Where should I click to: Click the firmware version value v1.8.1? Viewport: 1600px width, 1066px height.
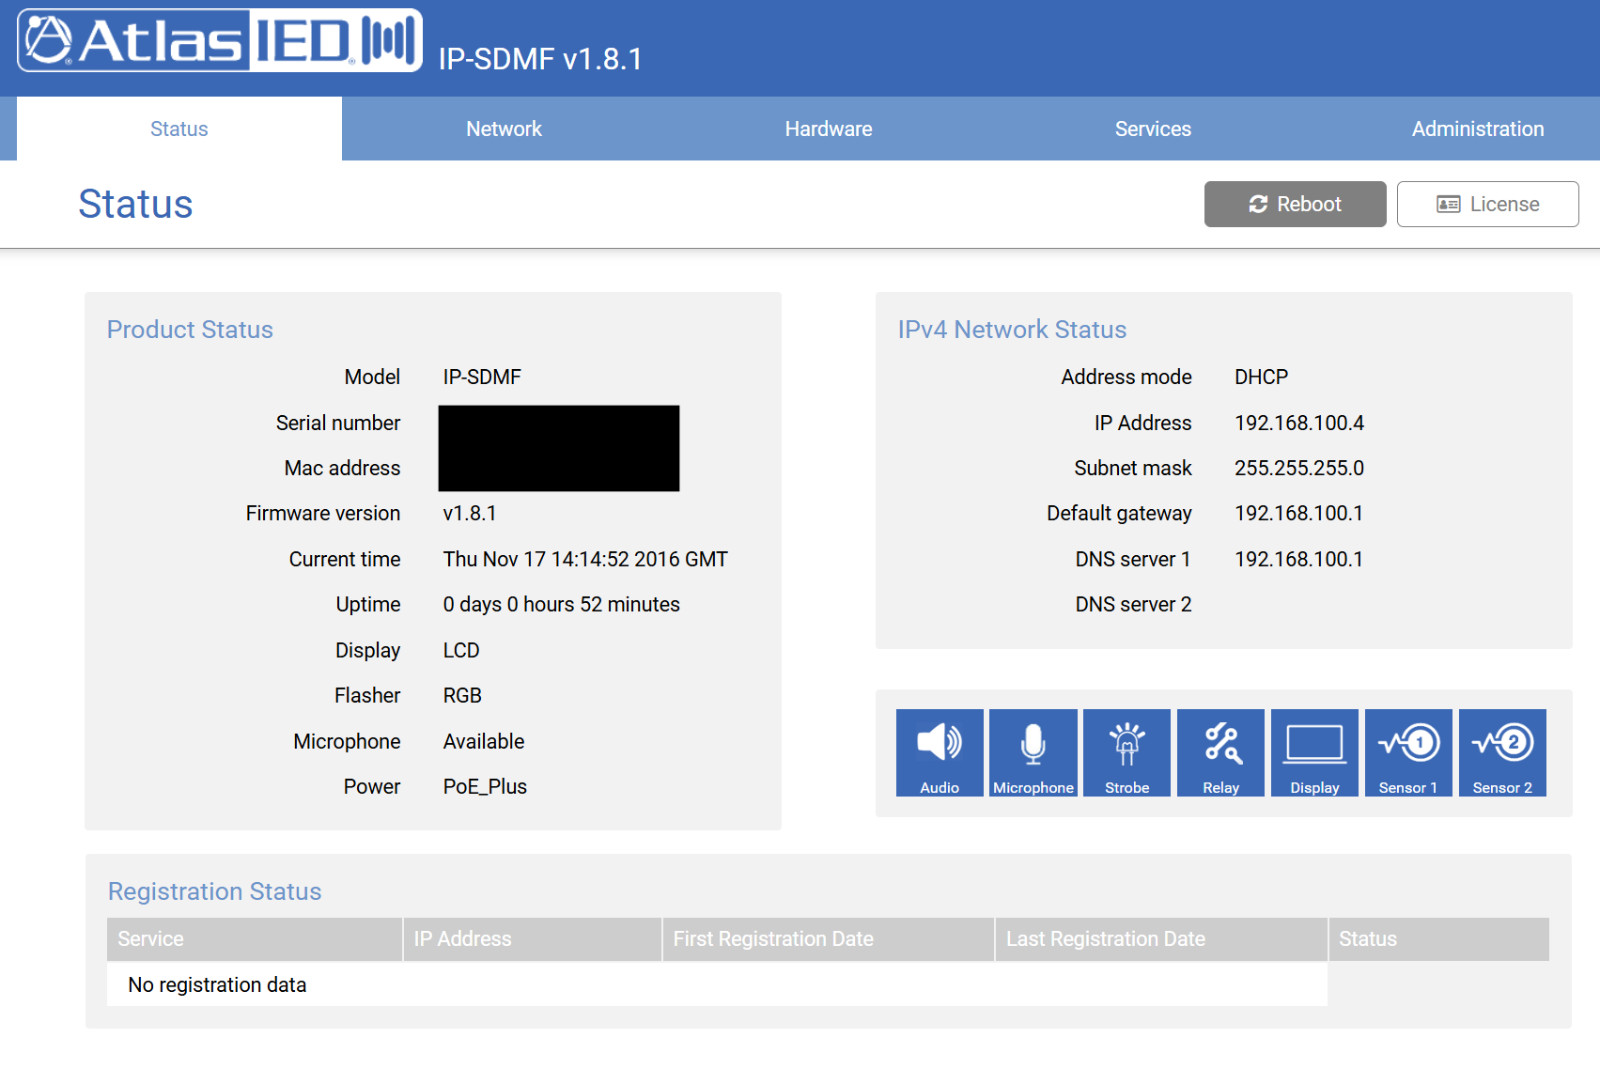470,513
